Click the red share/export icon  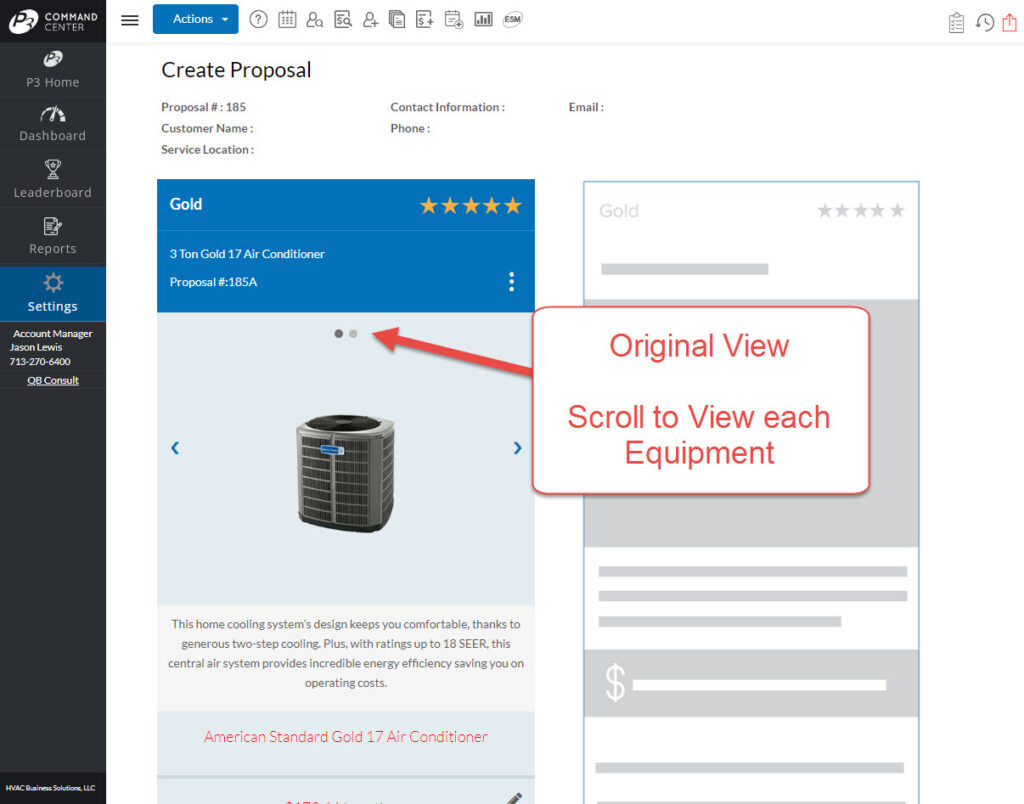point(1008,22)
